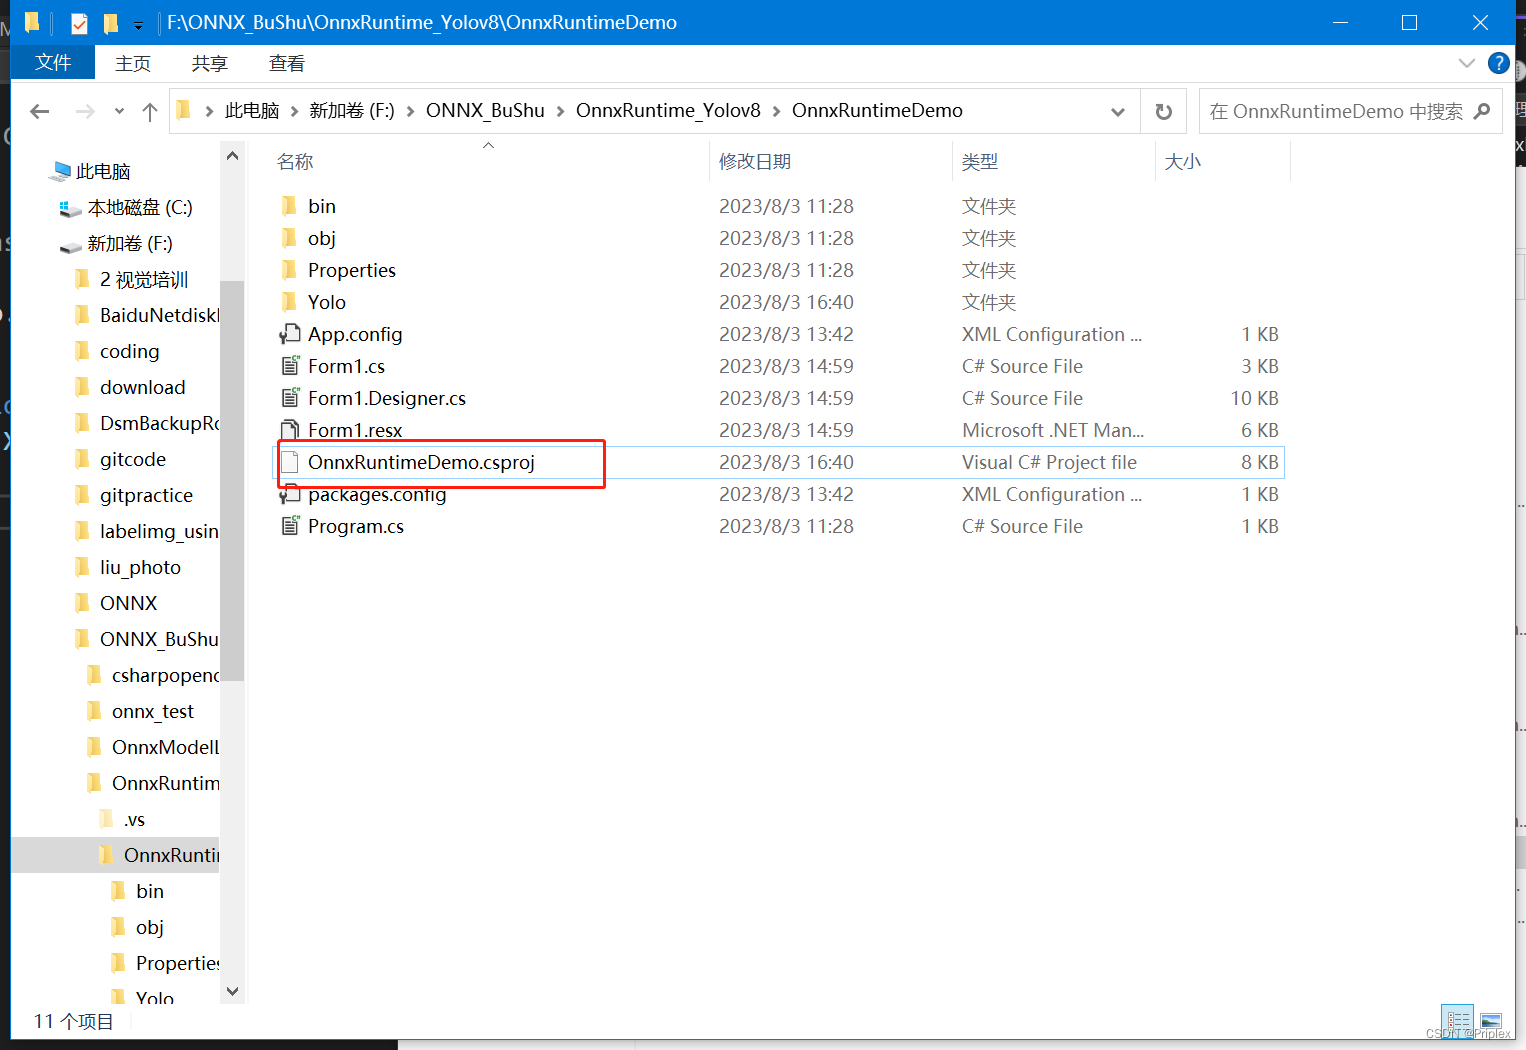Sort by the 修改日期 column header
1526x1050 pixels.
(x=755, y=162)
